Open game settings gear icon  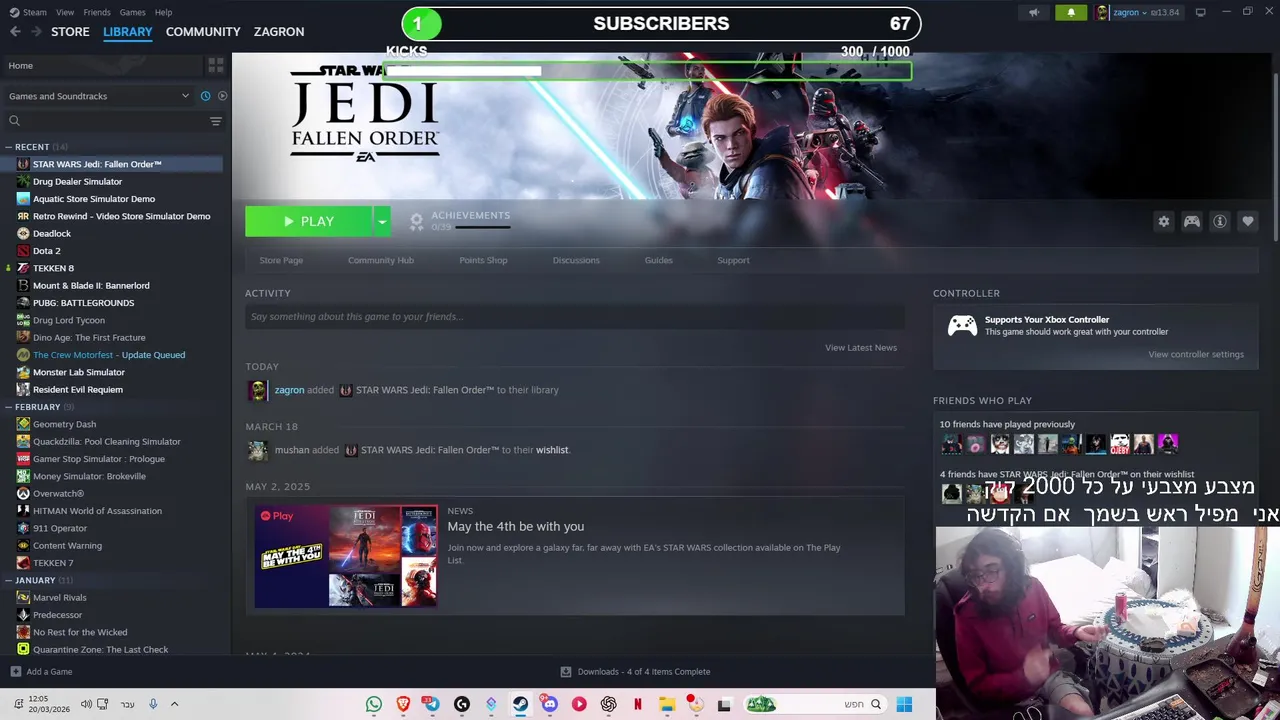point(1163,222)
